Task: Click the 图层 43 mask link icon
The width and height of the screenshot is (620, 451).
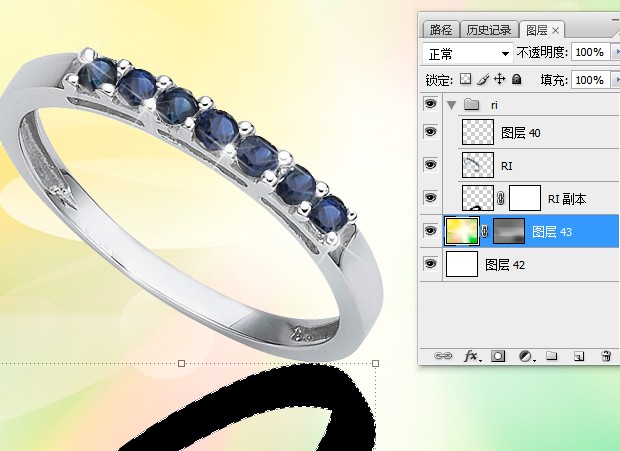Action: pyautogui.click(x=485, y=231)
